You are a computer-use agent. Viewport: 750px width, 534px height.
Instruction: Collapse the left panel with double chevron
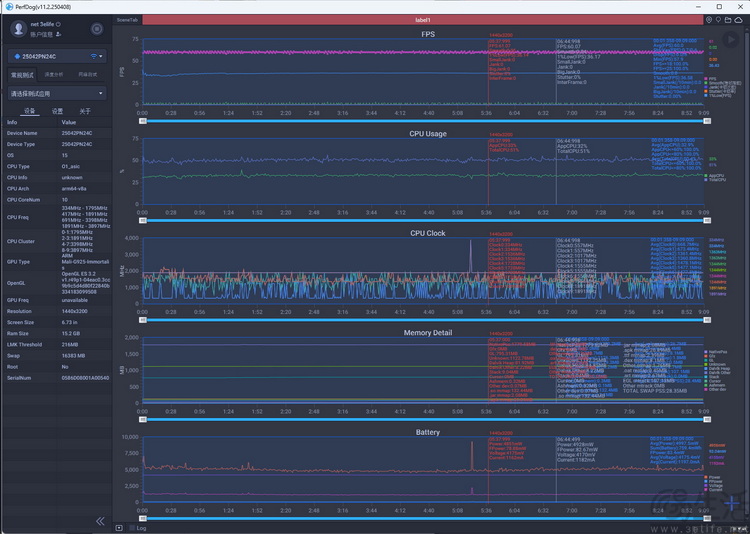pyautogui.click(x=100, y=521)
